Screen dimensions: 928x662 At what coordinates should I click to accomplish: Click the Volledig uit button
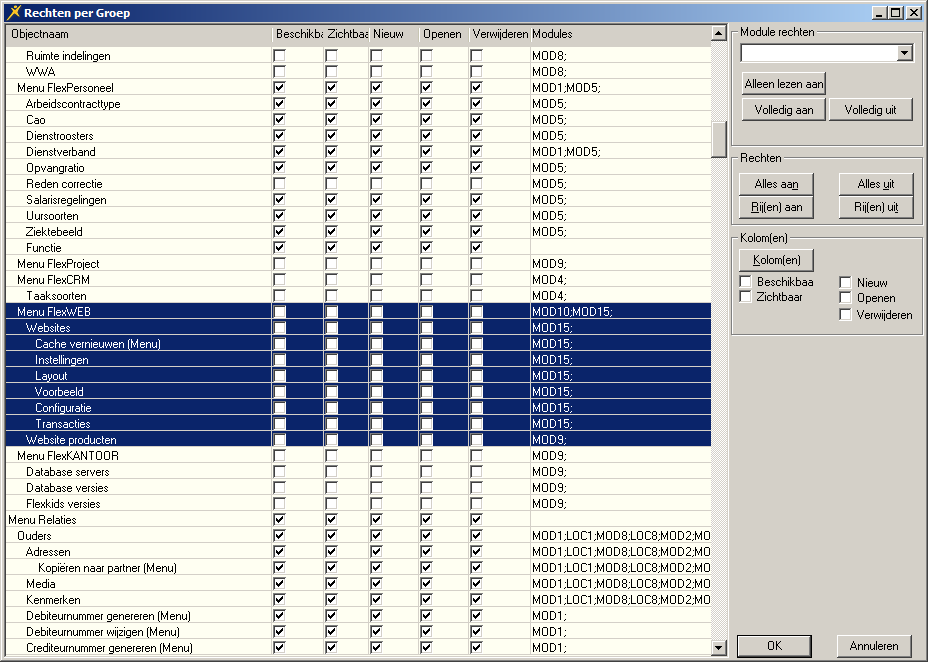pos(870,110)
